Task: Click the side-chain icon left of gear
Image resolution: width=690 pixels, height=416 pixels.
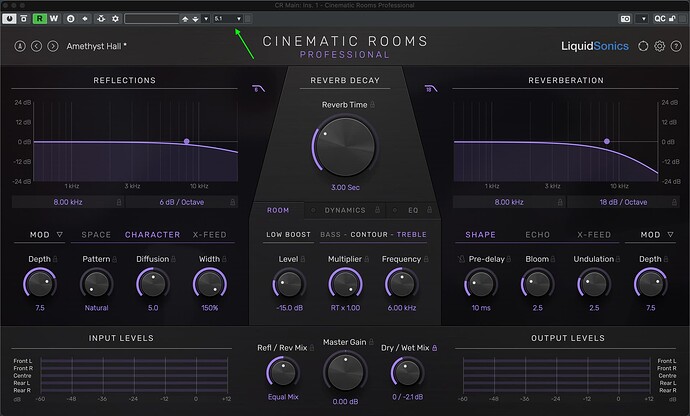Action: (101, 18)
